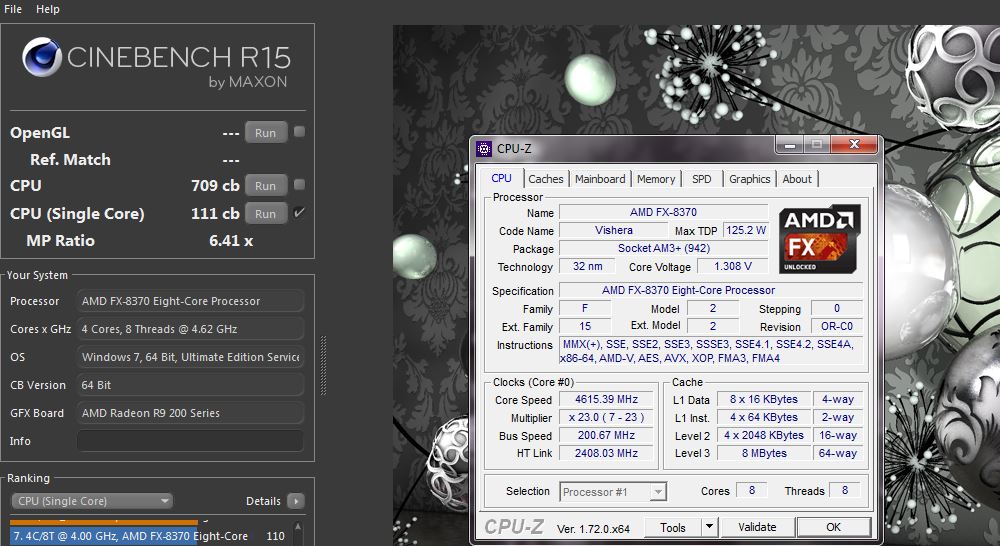Click the HT Link 2408.03 MHz value
This screenshot has height=546, width=1000.
pos(607,453)
